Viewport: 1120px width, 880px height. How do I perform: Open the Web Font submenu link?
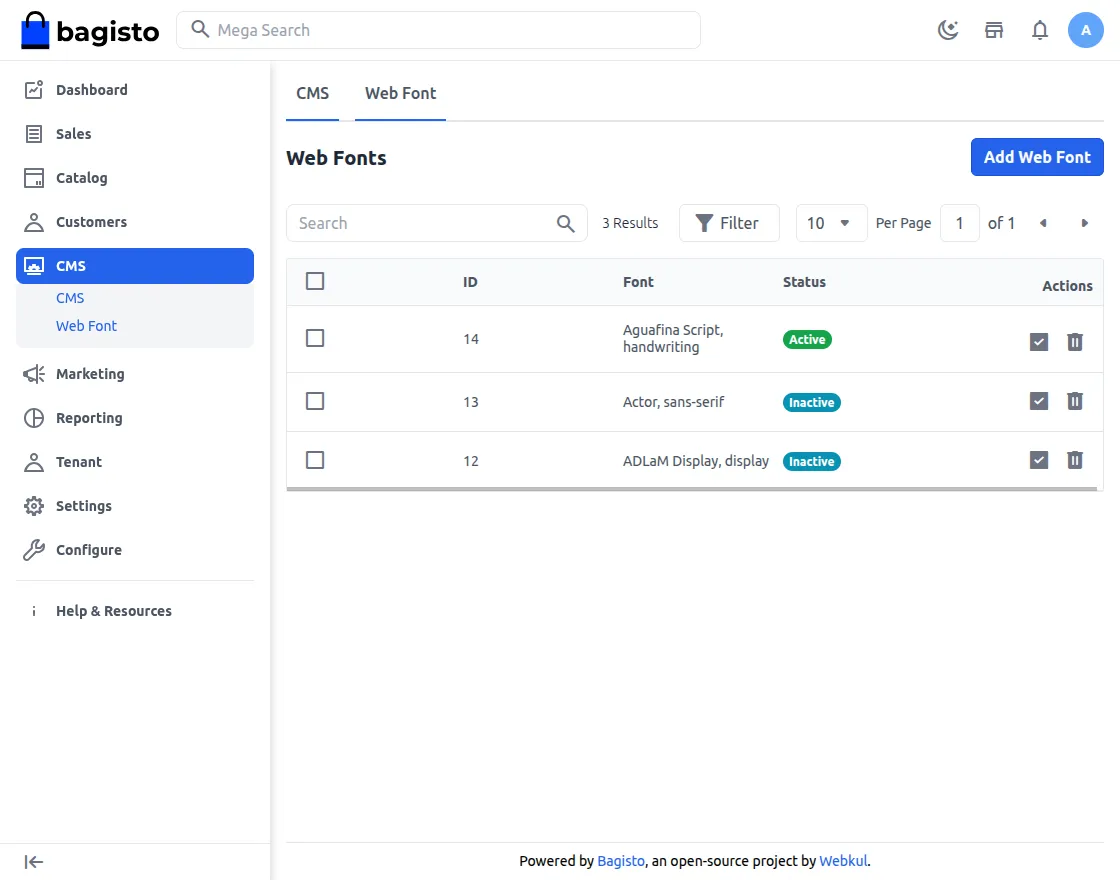[86, 326]
